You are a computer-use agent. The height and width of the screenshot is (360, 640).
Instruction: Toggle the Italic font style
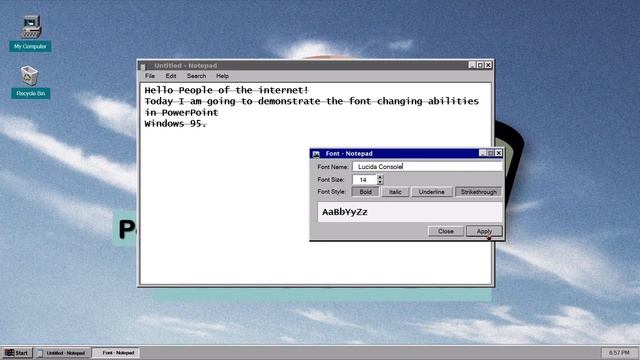(x=395, y=192)
